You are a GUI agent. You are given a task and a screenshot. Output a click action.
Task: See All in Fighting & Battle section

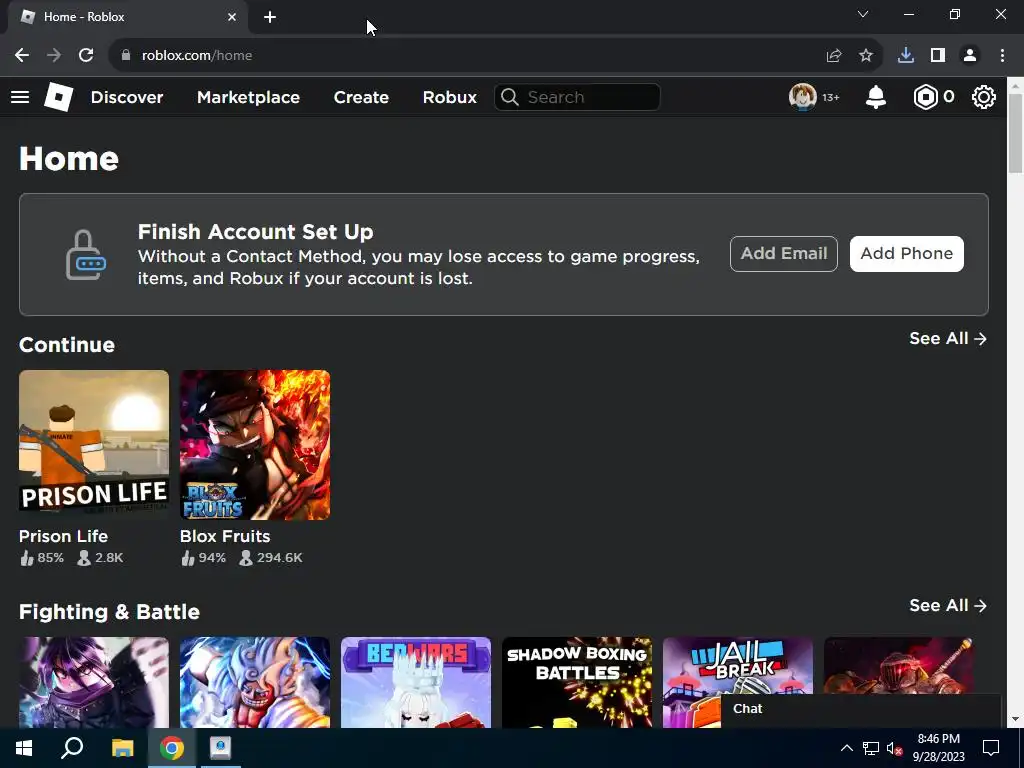click(948, 605)
